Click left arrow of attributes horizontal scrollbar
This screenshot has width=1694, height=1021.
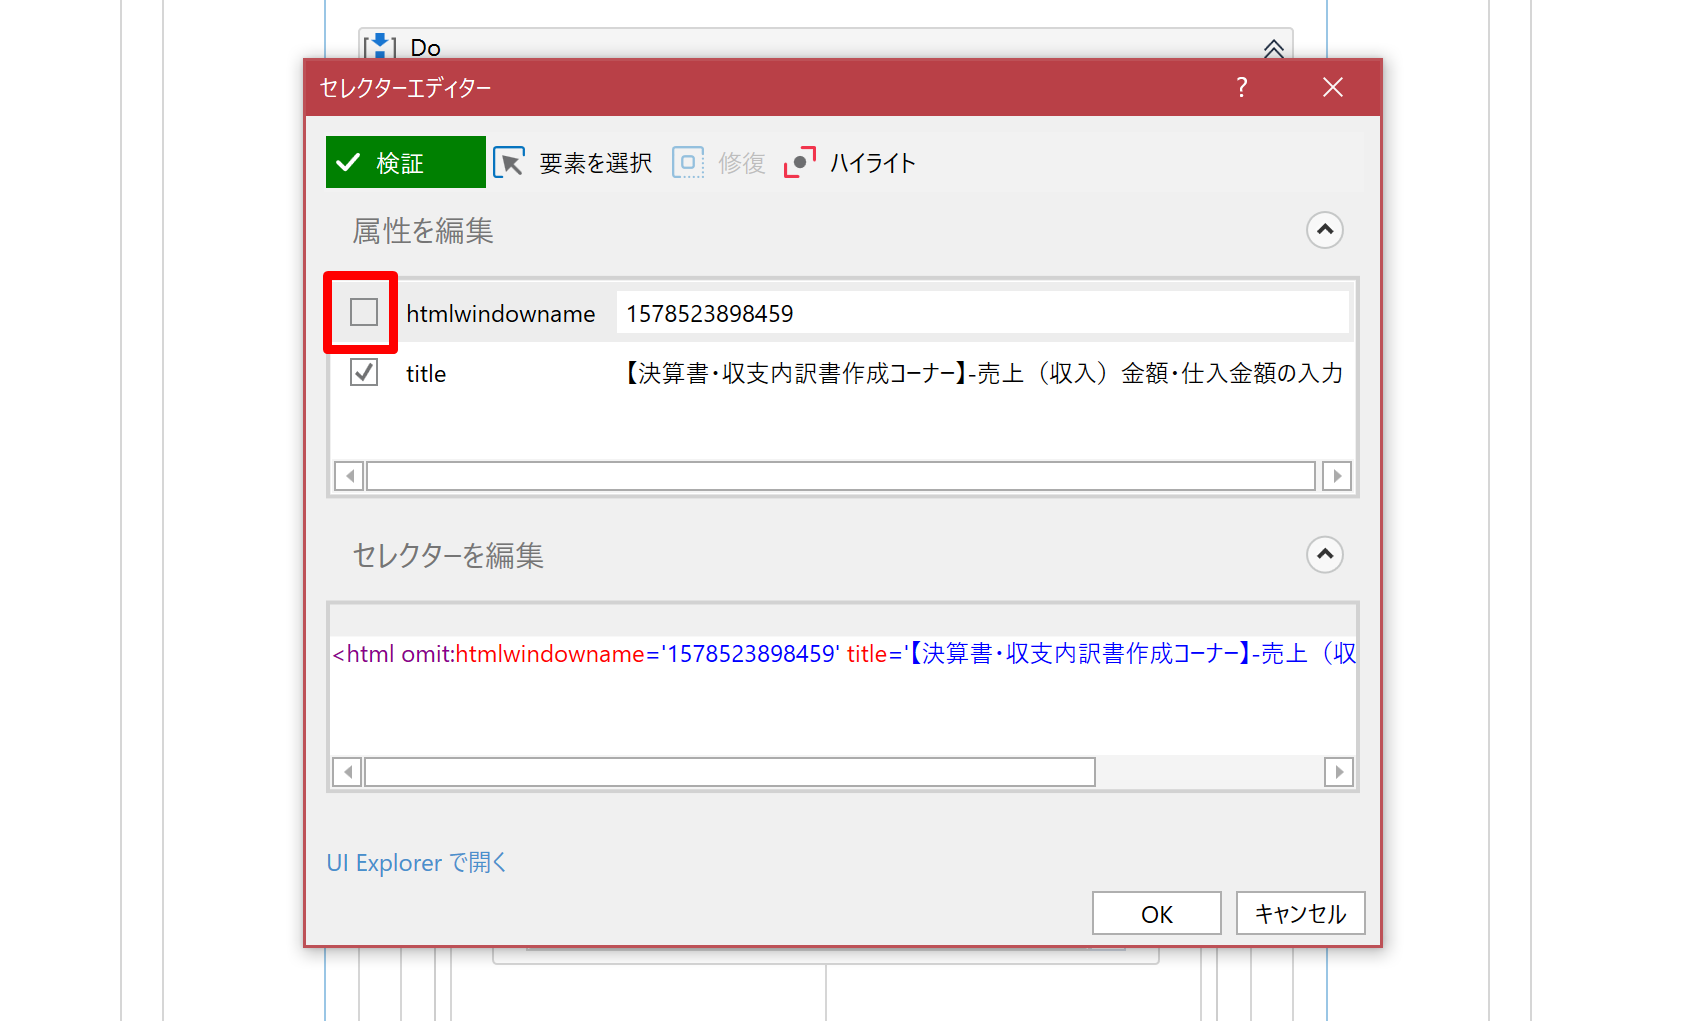[x=349, y=476]
